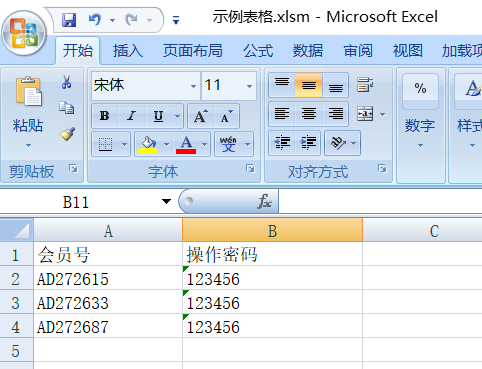This screenshot has height=369, width=482.
Task: Apply yellow fill color to cell
Action: point(148,144)
